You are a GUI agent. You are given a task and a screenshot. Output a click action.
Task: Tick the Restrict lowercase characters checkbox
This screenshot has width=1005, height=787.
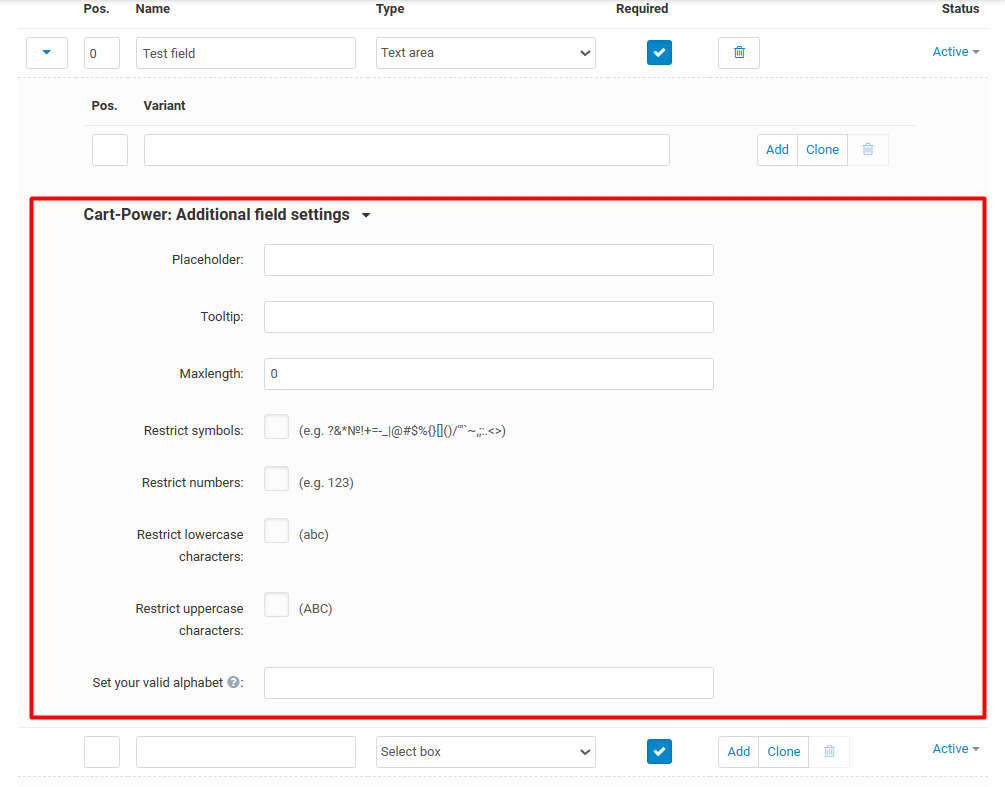(276, 531)
